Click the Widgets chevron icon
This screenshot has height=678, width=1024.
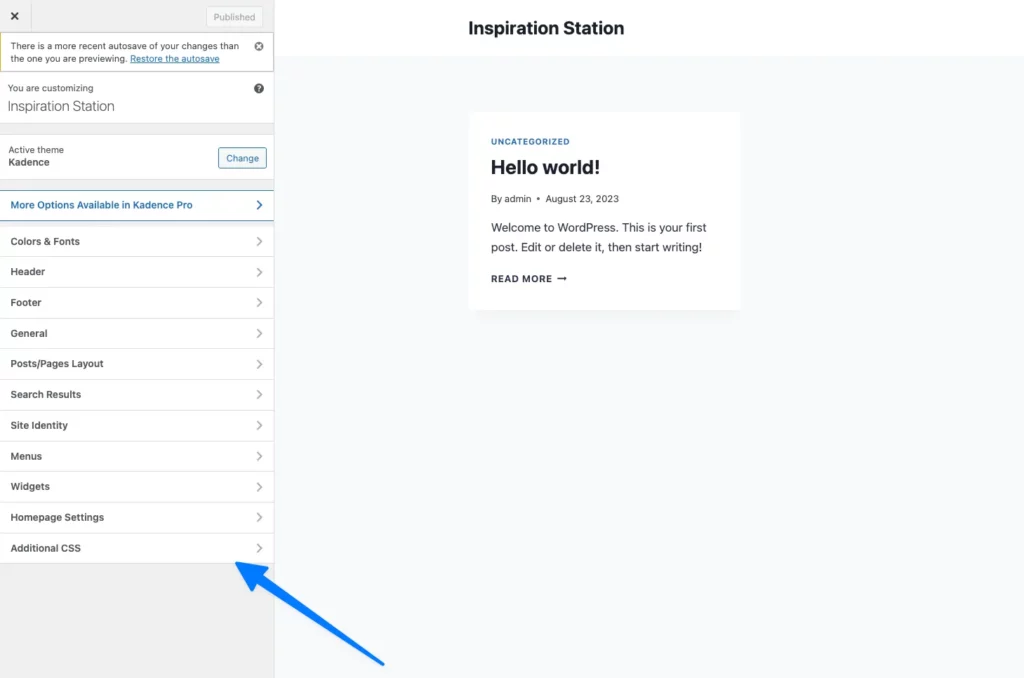pyautogui.click(x=259, y=487)
